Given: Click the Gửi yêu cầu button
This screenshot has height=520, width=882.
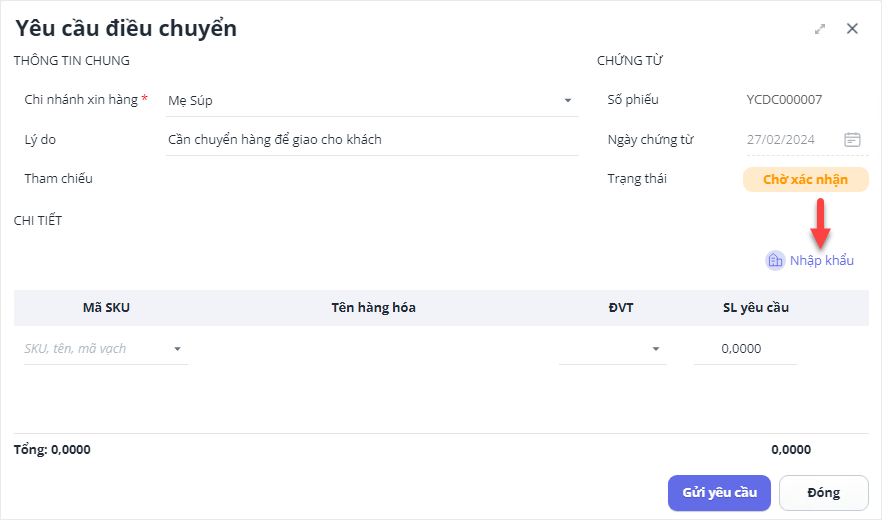Looking at the screenshot, I should (719, 492).
